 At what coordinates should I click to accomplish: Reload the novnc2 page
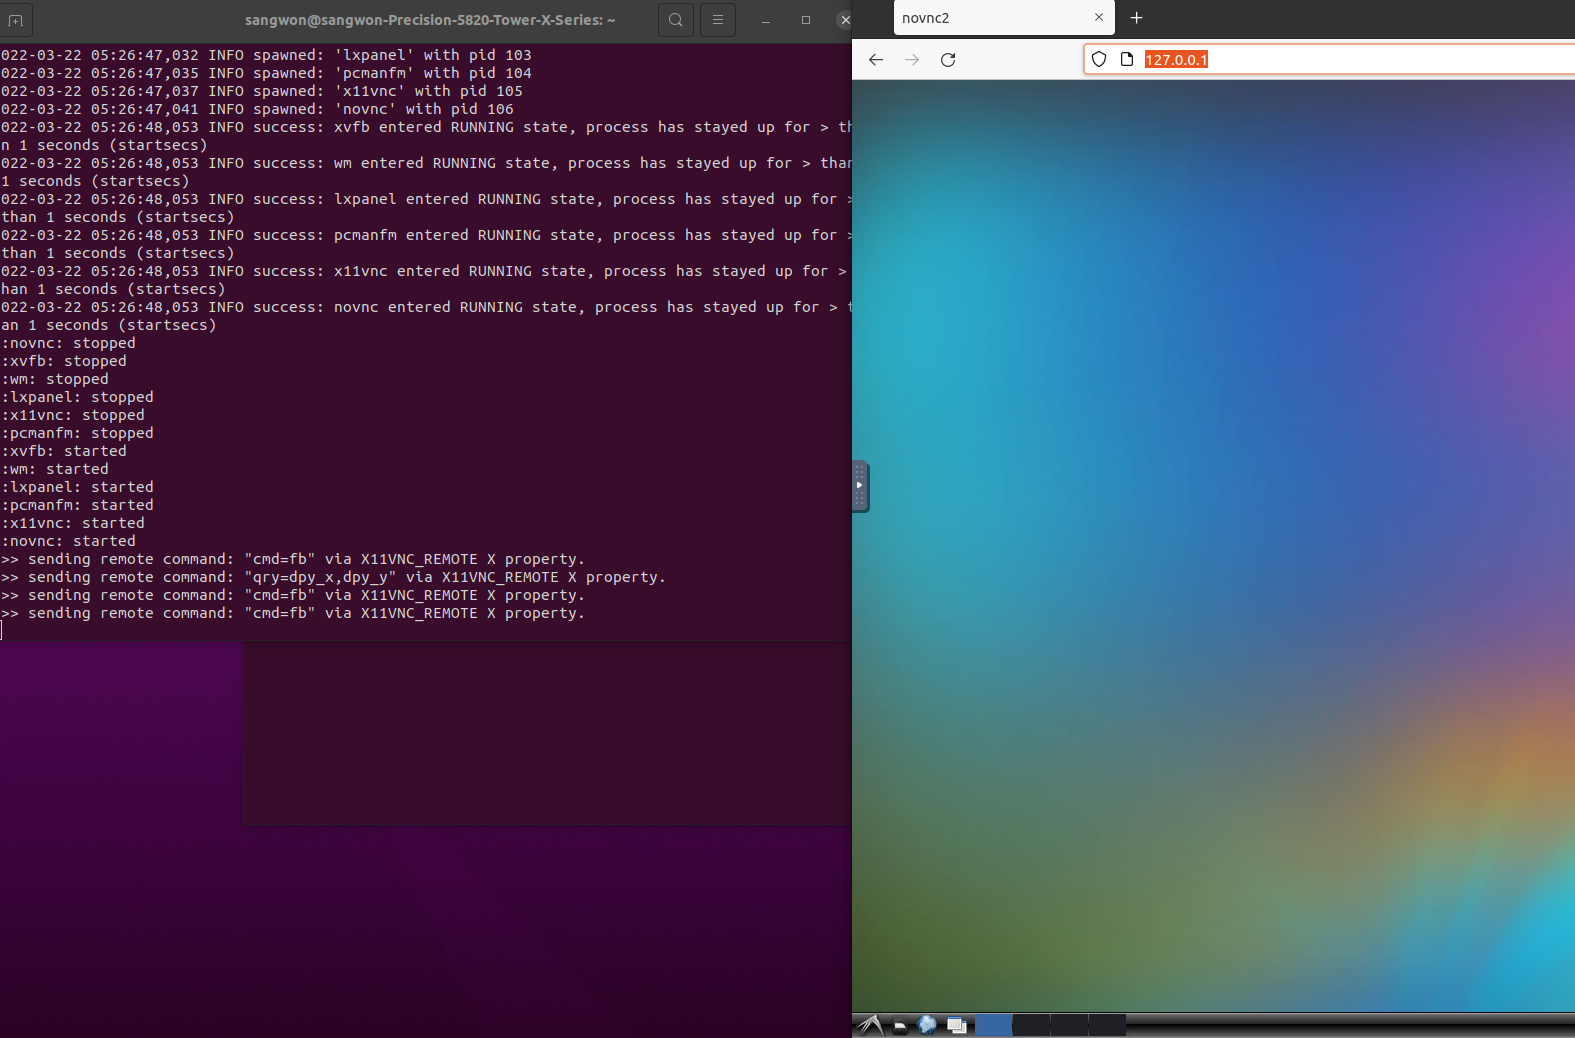(x=948, y=60)
